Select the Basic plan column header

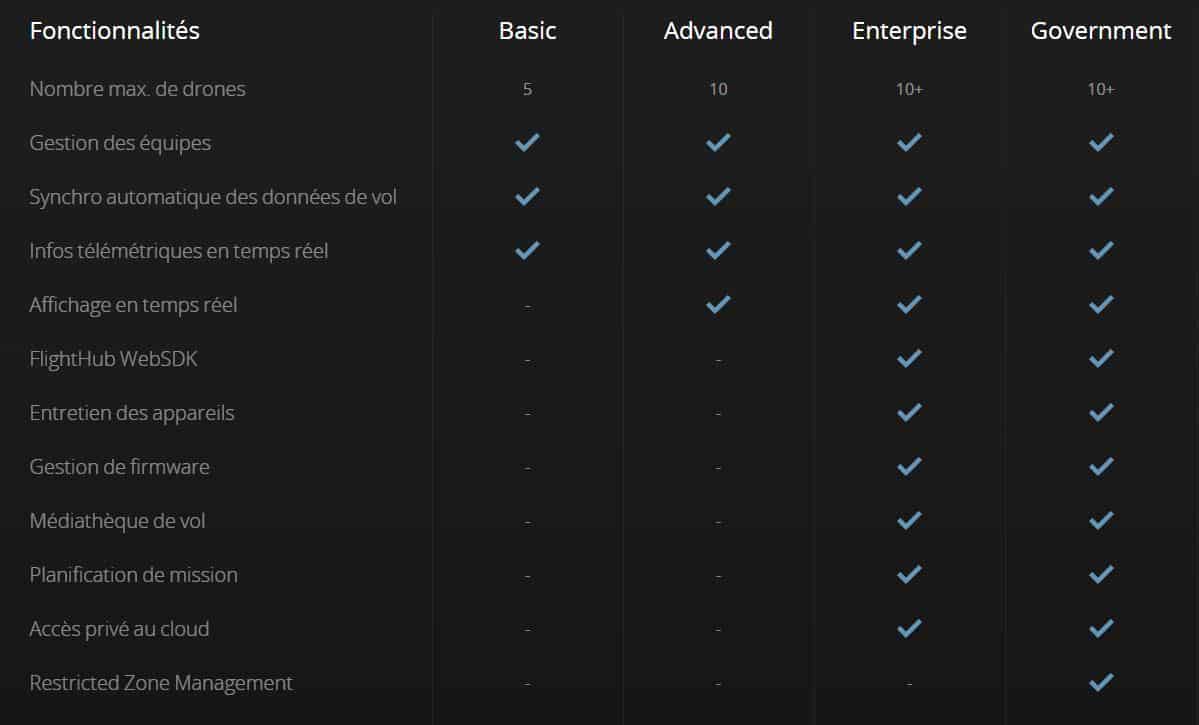click(527, 31)
